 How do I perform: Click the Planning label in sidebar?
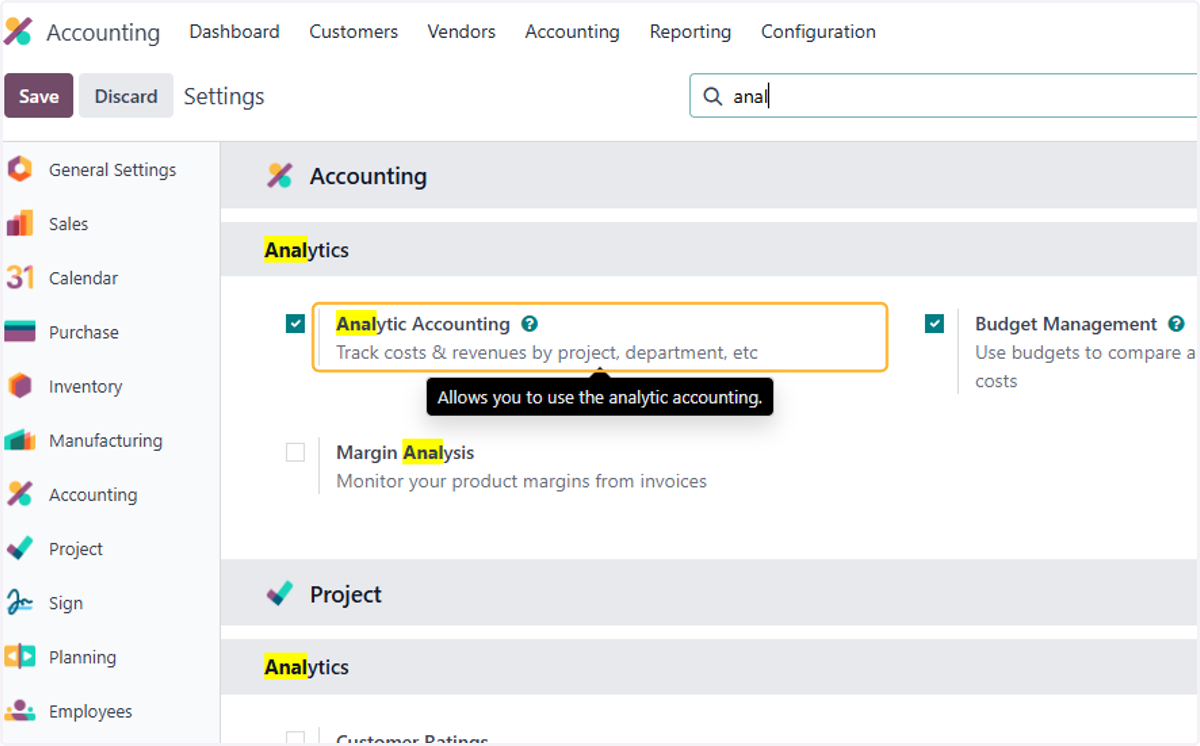point(82,657)
